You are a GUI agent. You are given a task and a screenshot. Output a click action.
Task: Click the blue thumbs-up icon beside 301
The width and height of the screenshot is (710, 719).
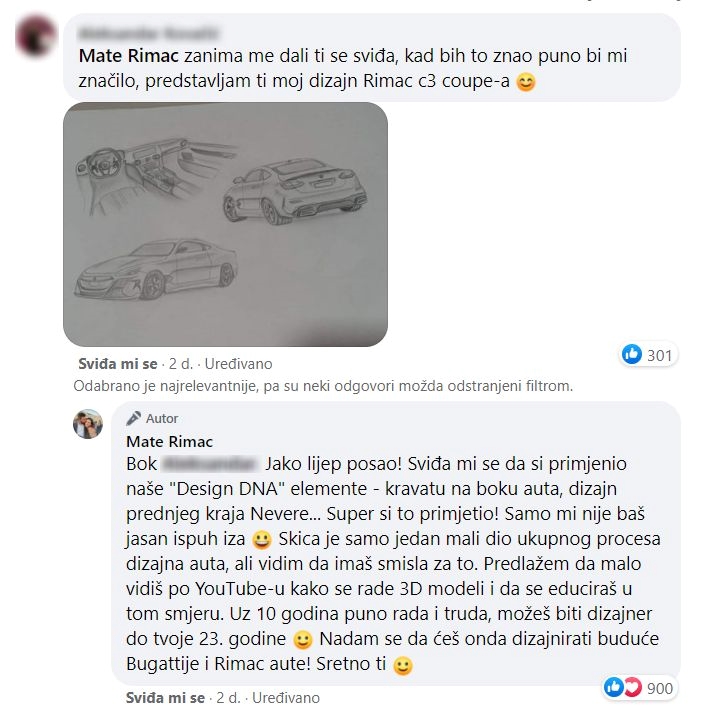click(x=632, y=354)
